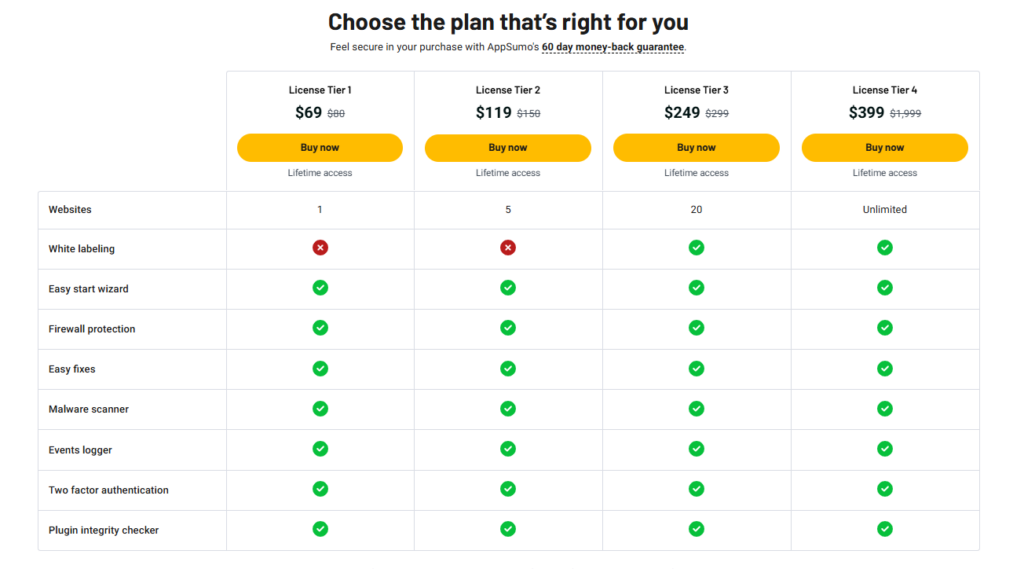The image size is (1024, 569).
Task: Click the Unlimited websites cell for Tier 4
Action: (885, 210)
